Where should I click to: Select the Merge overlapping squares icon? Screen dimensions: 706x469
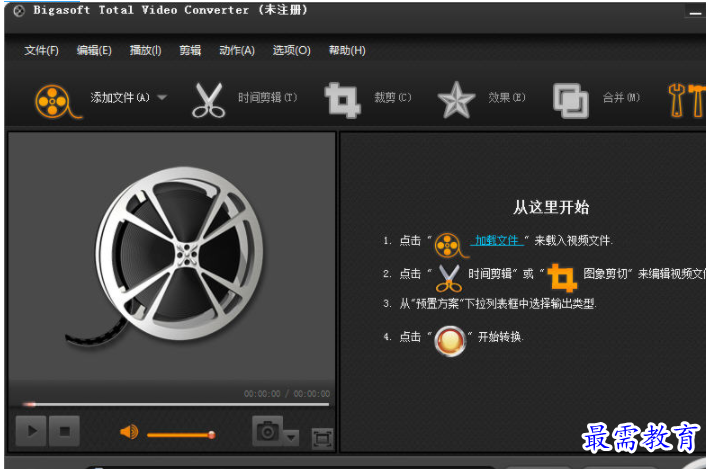[570, 101]
